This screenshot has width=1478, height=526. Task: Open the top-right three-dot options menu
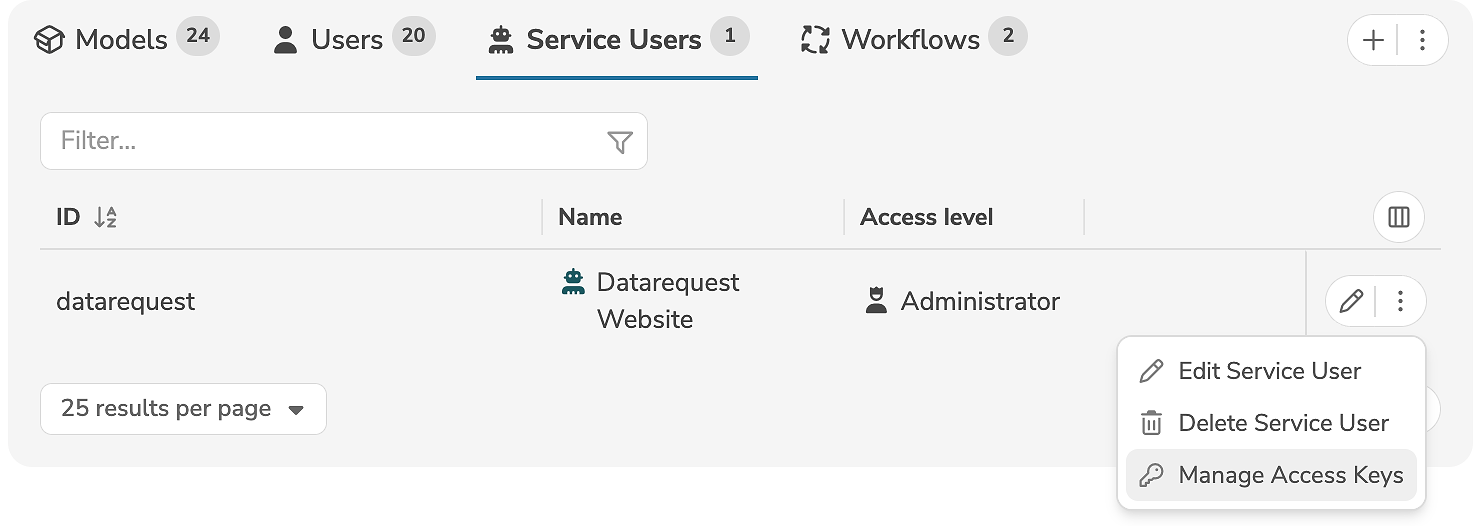click(x=1422, y=40)
